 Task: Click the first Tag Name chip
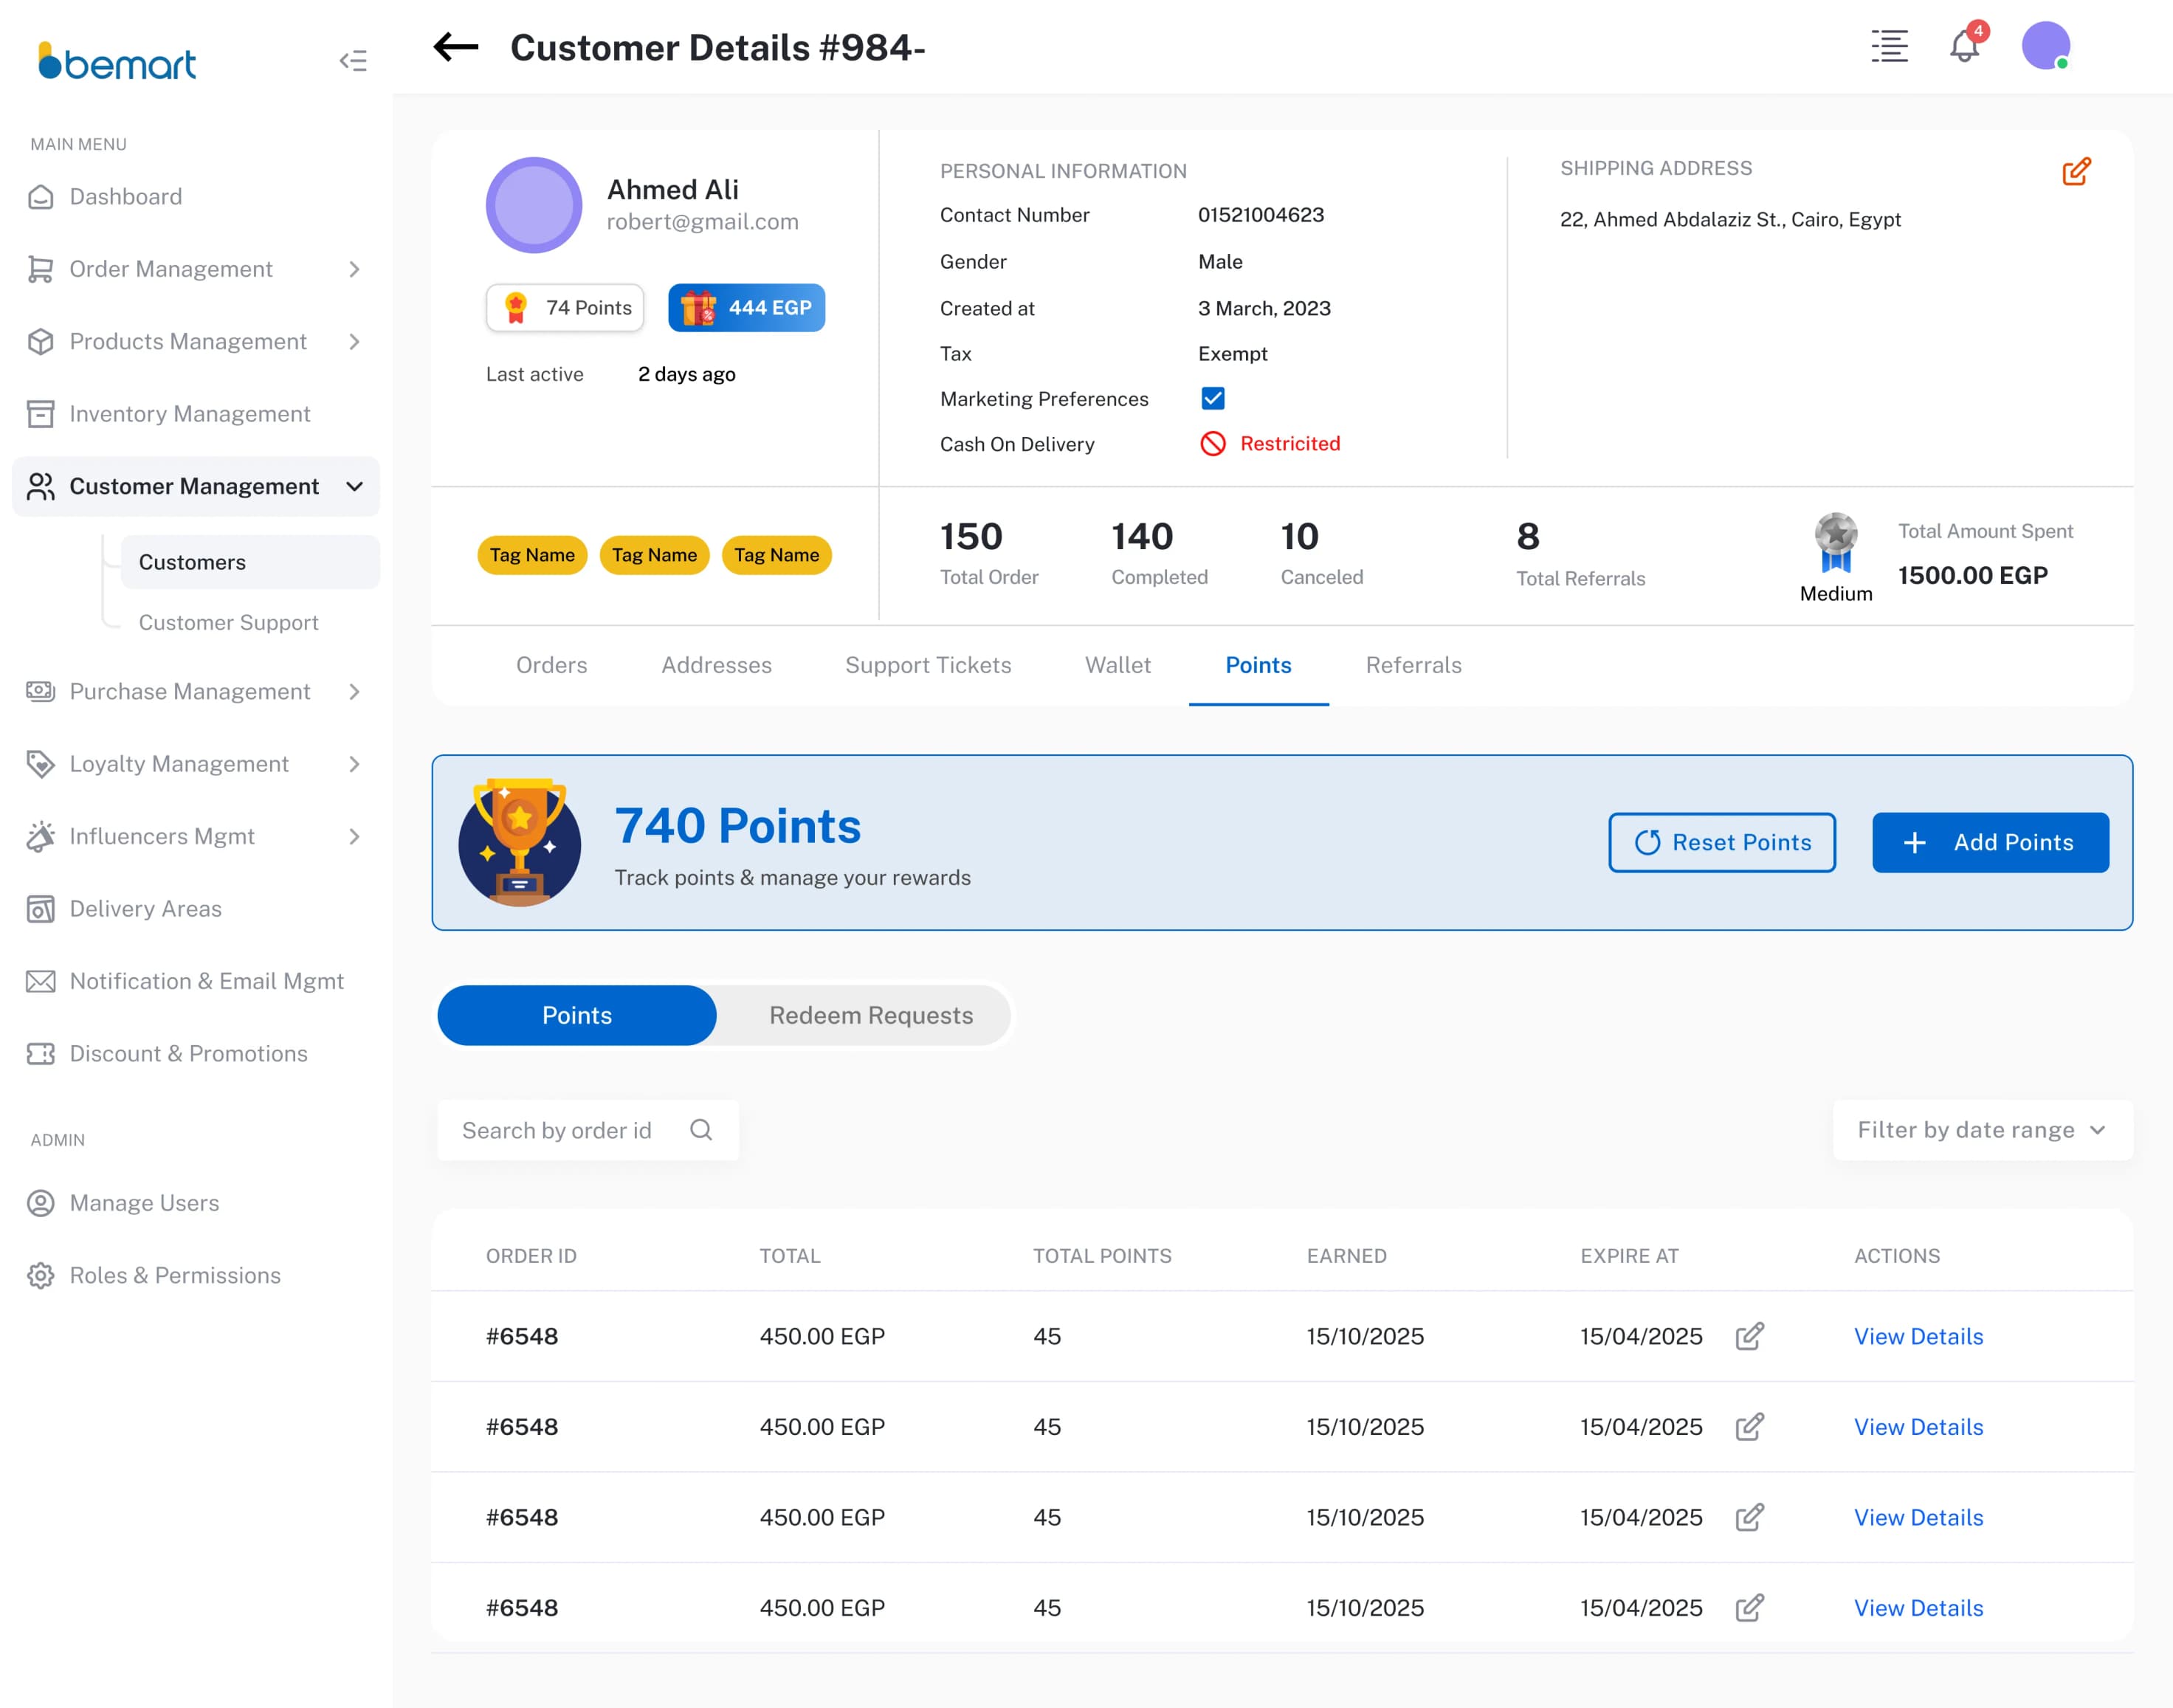[x=531, y=555]
